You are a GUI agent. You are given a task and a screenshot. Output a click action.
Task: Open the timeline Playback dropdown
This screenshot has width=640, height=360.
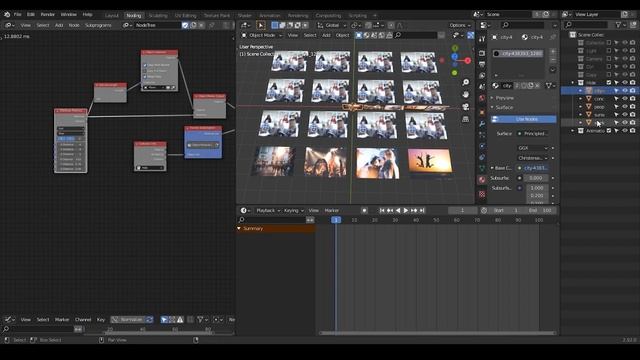[x=268, y=210]
